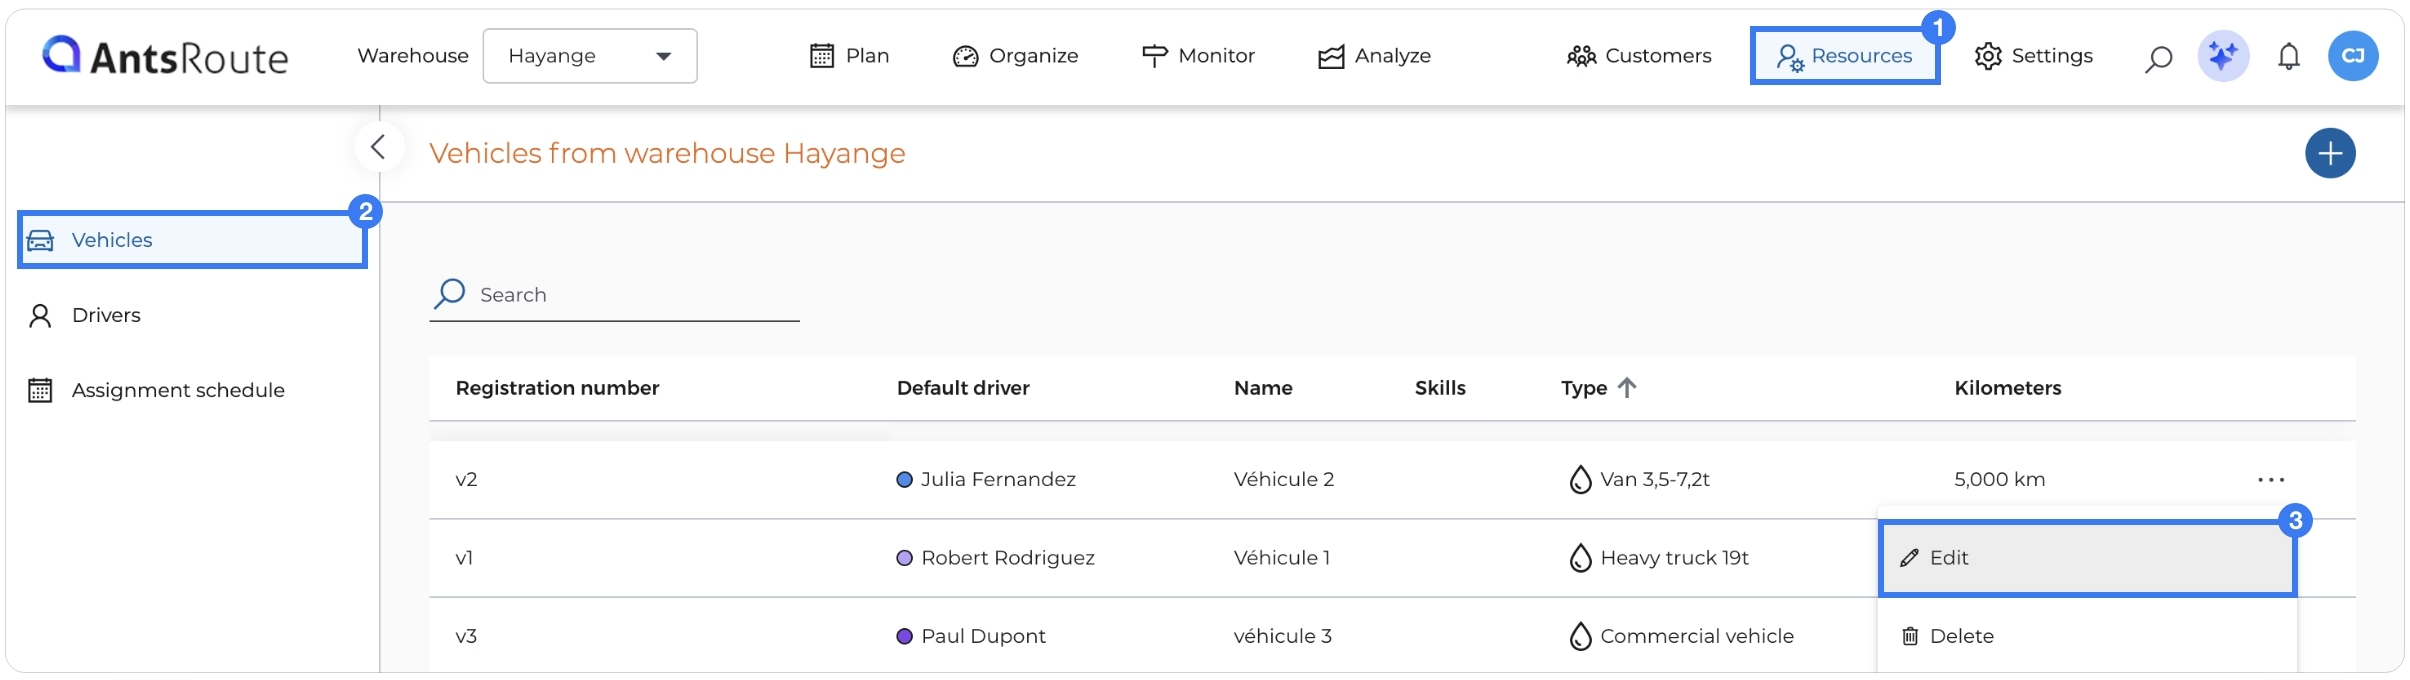Click into the vehicle Search field
The width and height of the screenshot is (2410, 680).
[x=614, y=295]
